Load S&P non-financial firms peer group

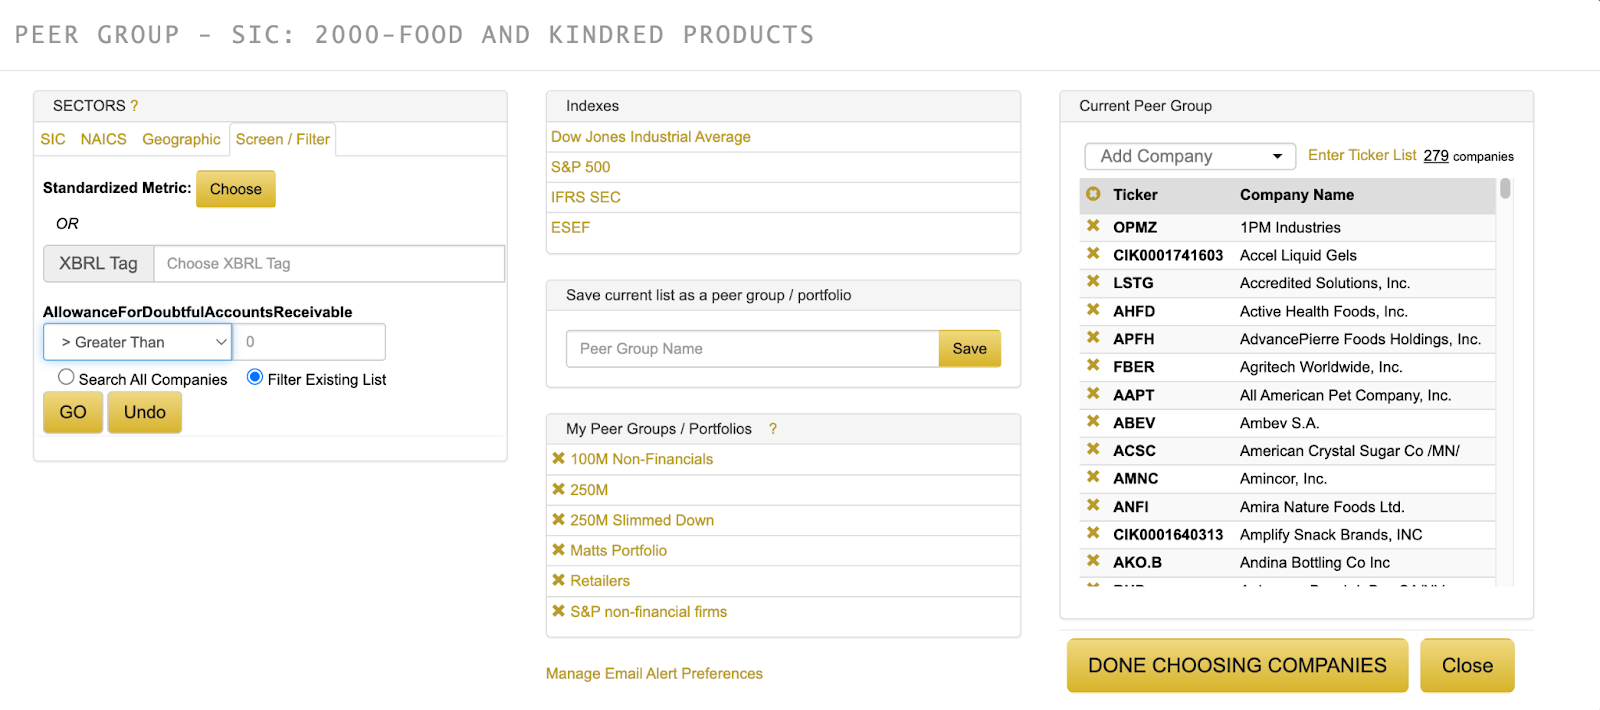pyautogui.click(x=649, y=612)
